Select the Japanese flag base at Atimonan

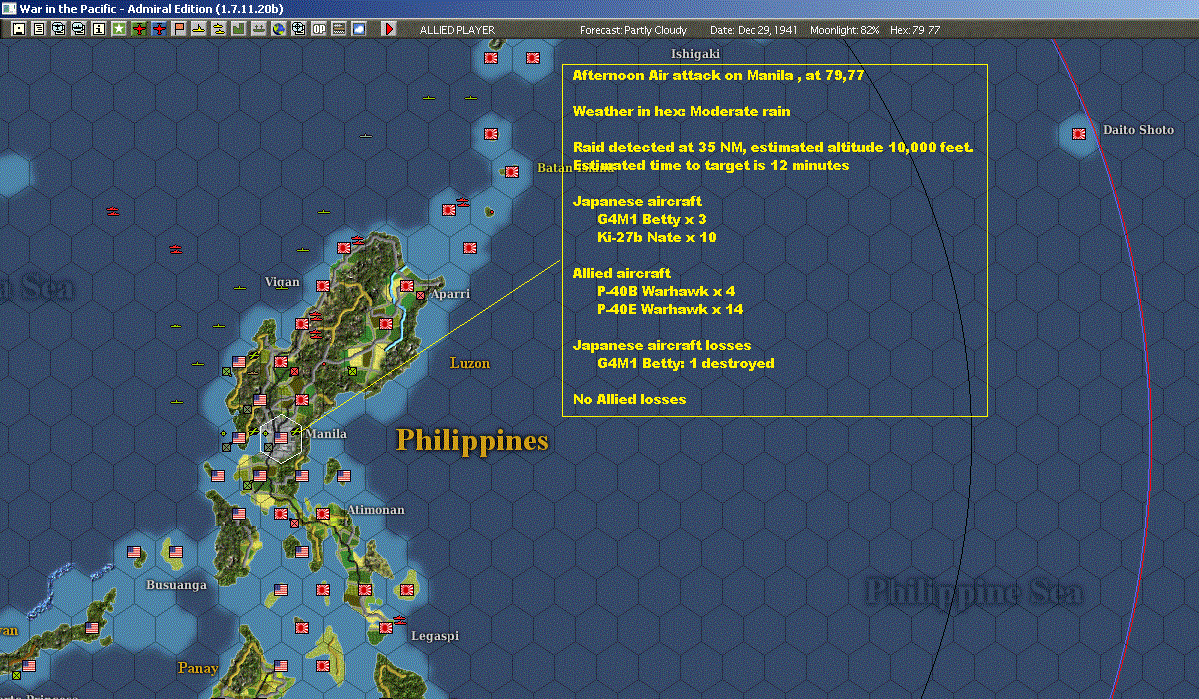(323, 514)
